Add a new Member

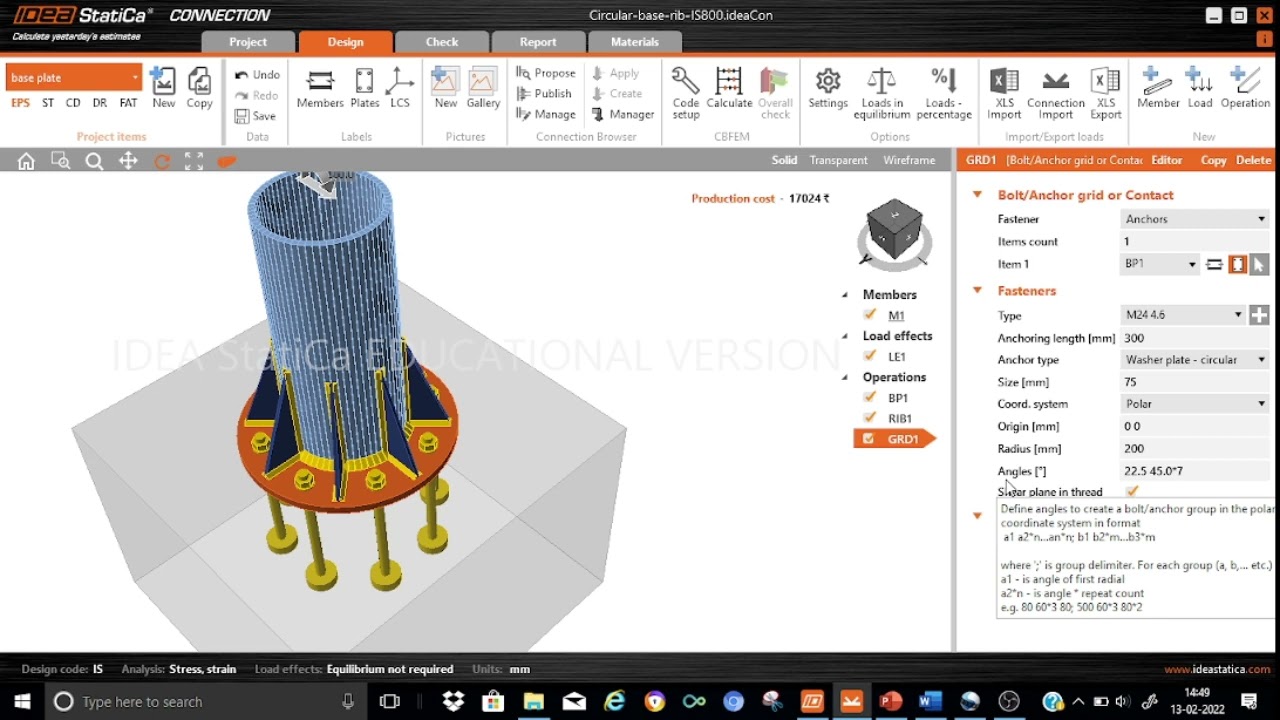tap(1158, 88)
